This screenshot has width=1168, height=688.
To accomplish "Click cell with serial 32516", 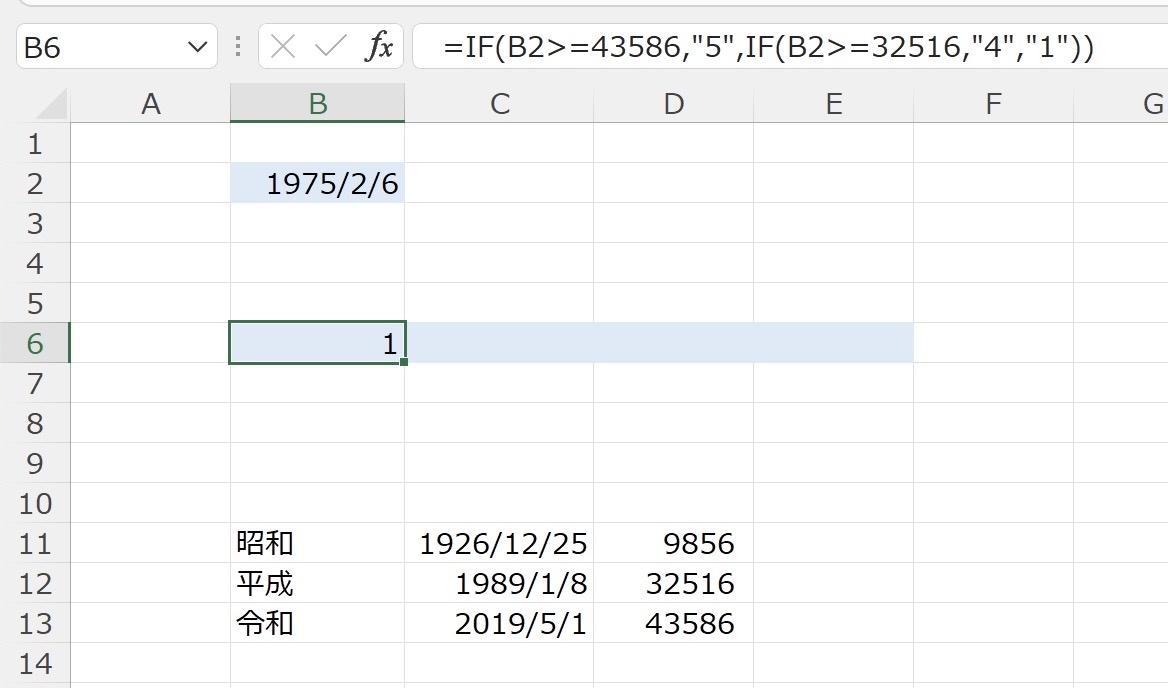I will [673, 583].
